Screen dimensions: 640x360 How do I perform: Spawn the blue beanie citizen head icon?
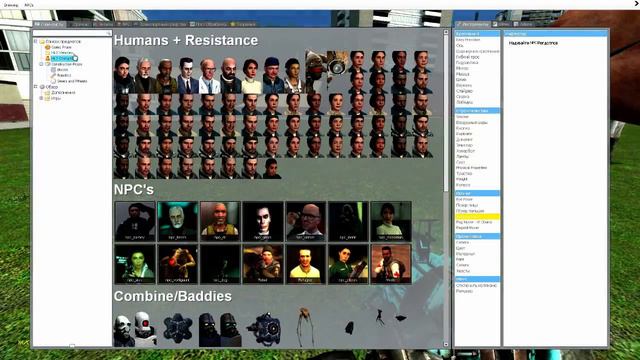[x=272, y=75]
